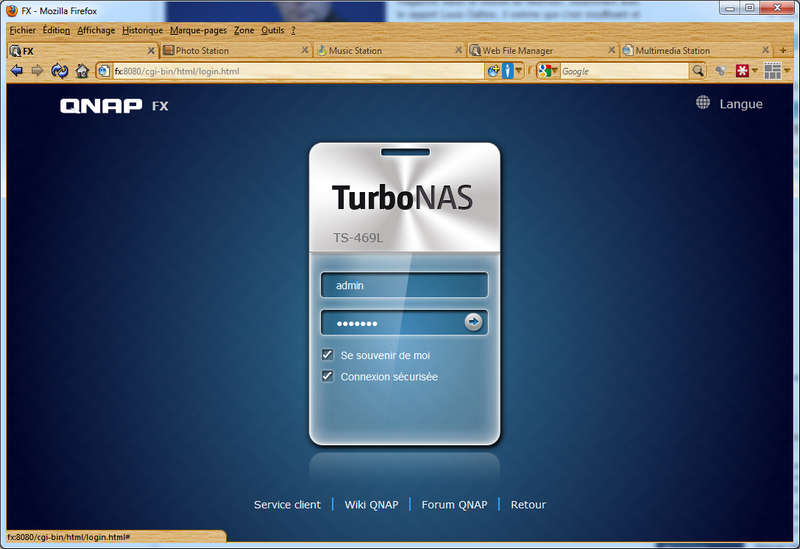Click the URL address bar

(x=298, y=71)
